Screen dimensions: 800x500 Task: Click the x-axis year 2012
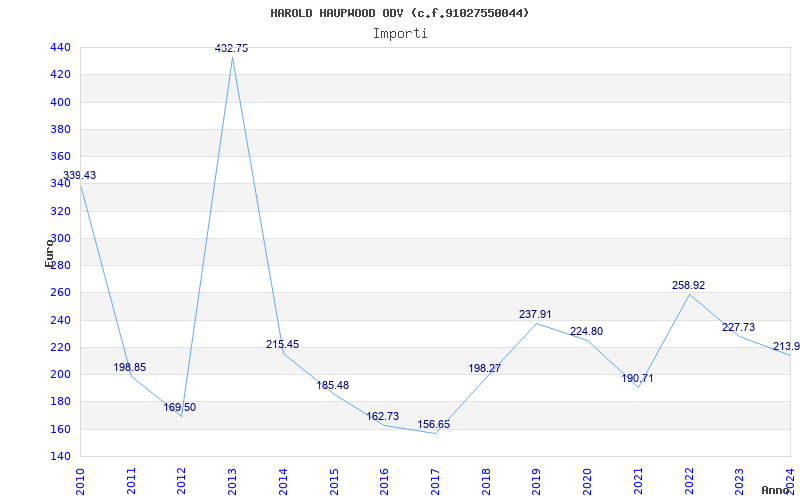tap(182, 482)
